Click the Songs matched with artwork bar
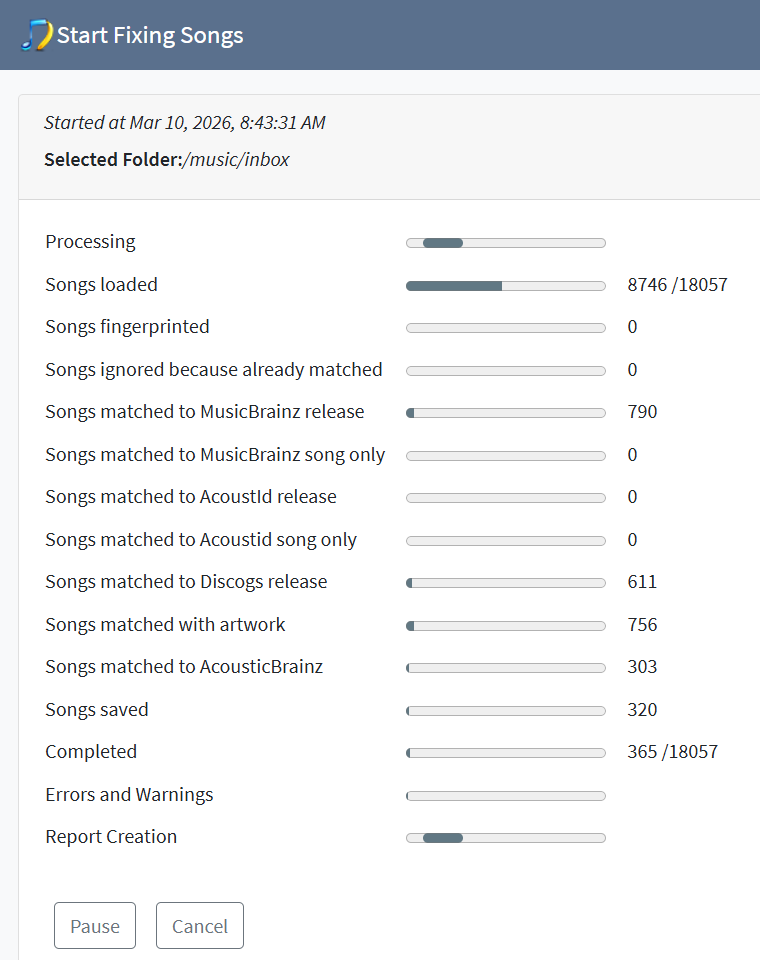760x960 pixels. pyautogui.click(x=505, y=626)
